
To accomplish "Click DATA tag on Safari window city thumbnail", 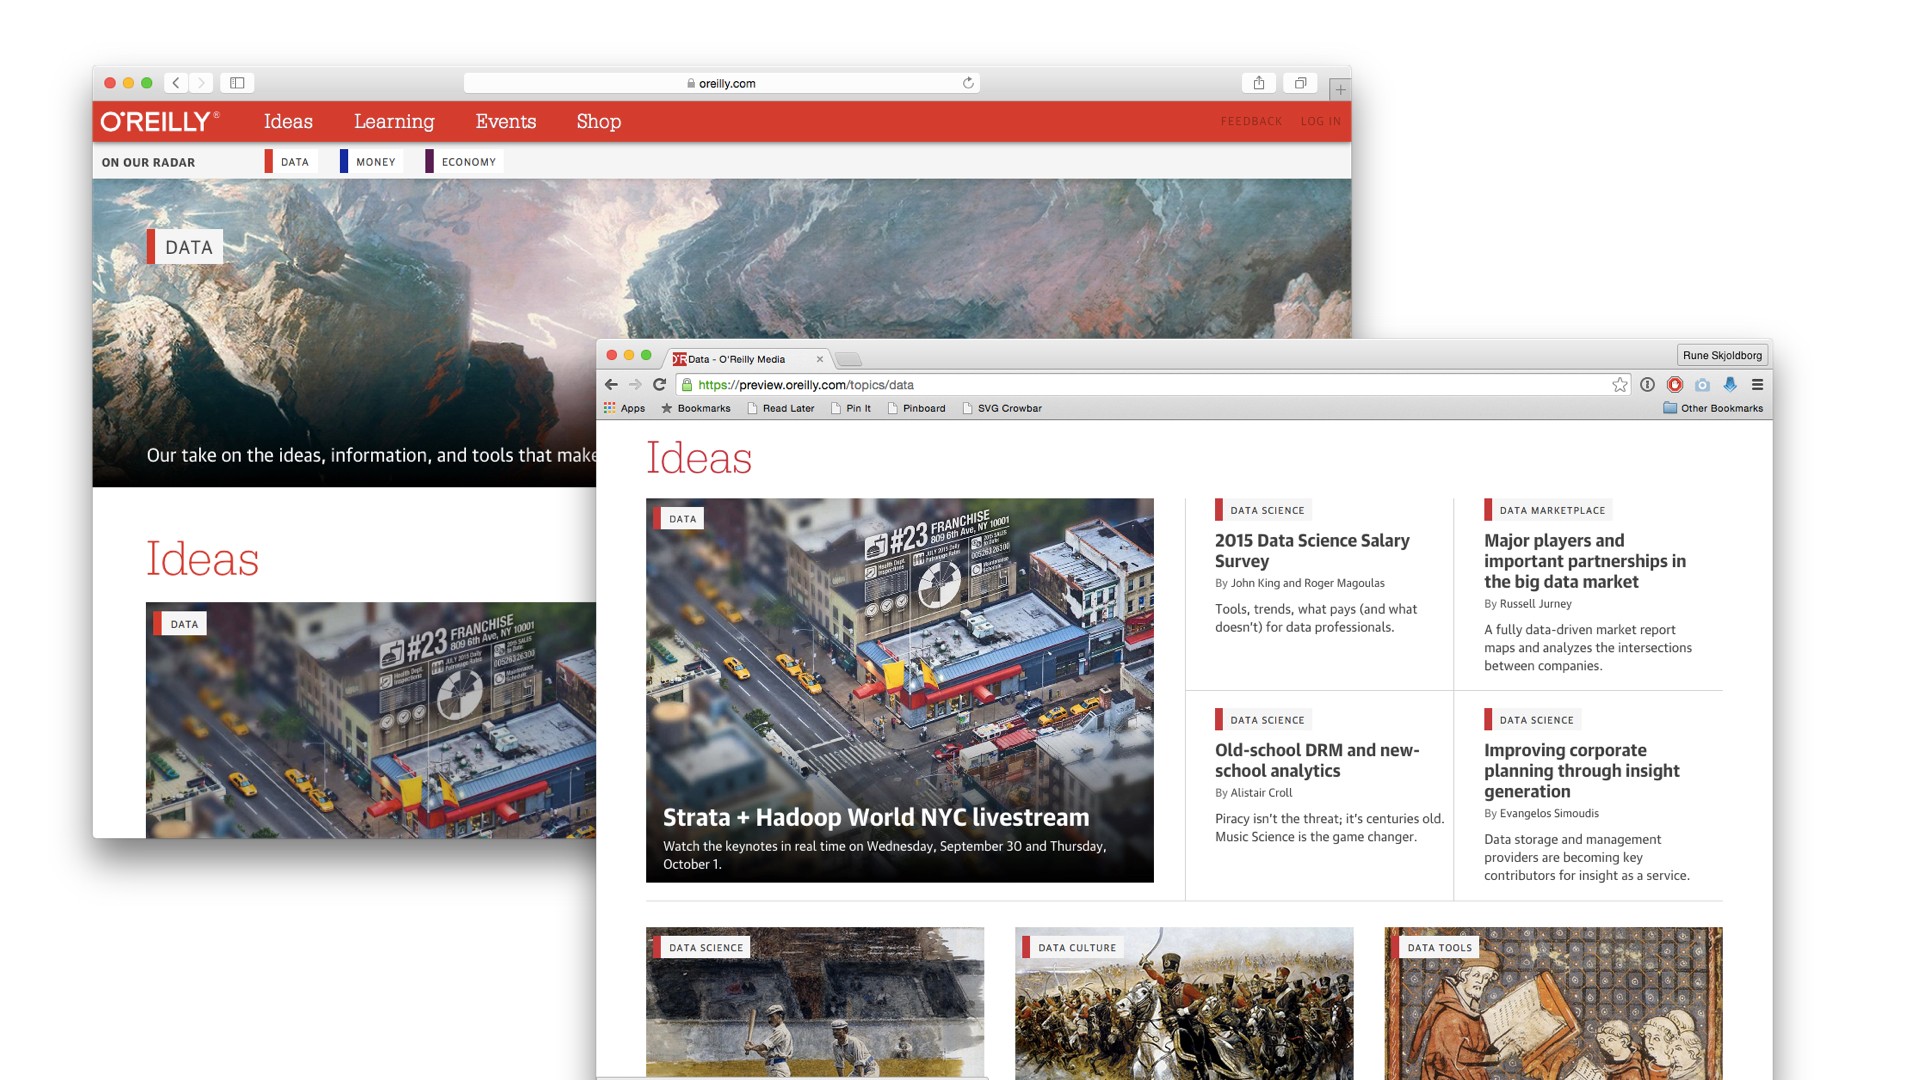I will point(180,624).
